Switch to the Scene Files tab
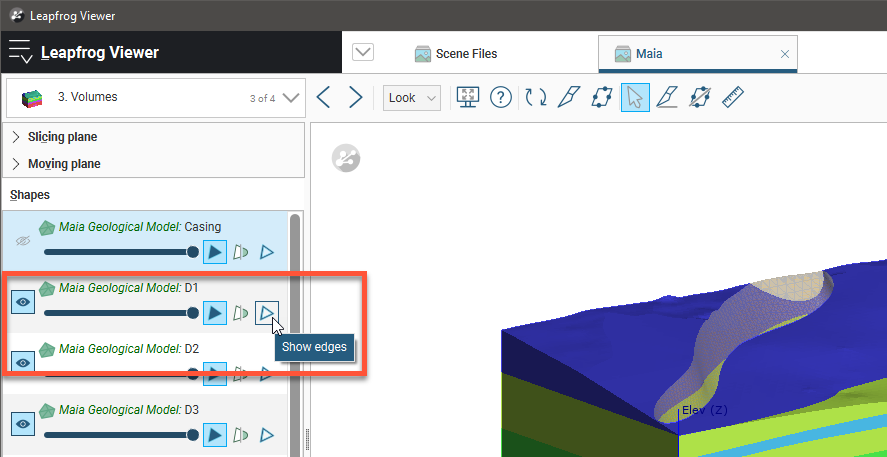This screenshot has width=887, height=457. 455,54
